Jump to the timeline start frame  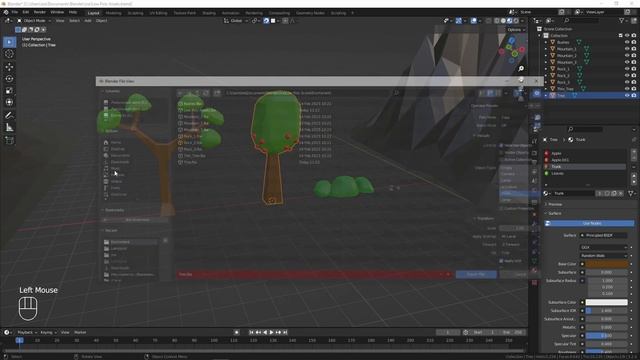(x=251, y=332)
